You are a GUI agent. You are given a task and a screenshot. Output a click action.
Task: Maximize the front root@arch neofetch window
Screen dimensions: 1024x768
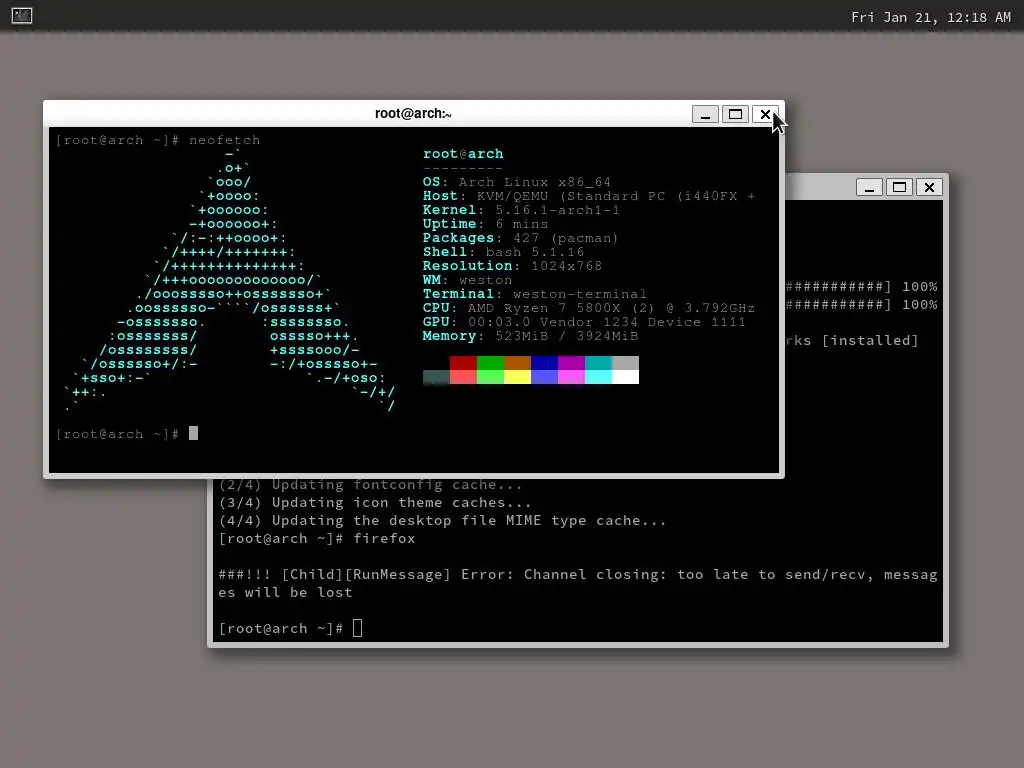pos(735,114)
